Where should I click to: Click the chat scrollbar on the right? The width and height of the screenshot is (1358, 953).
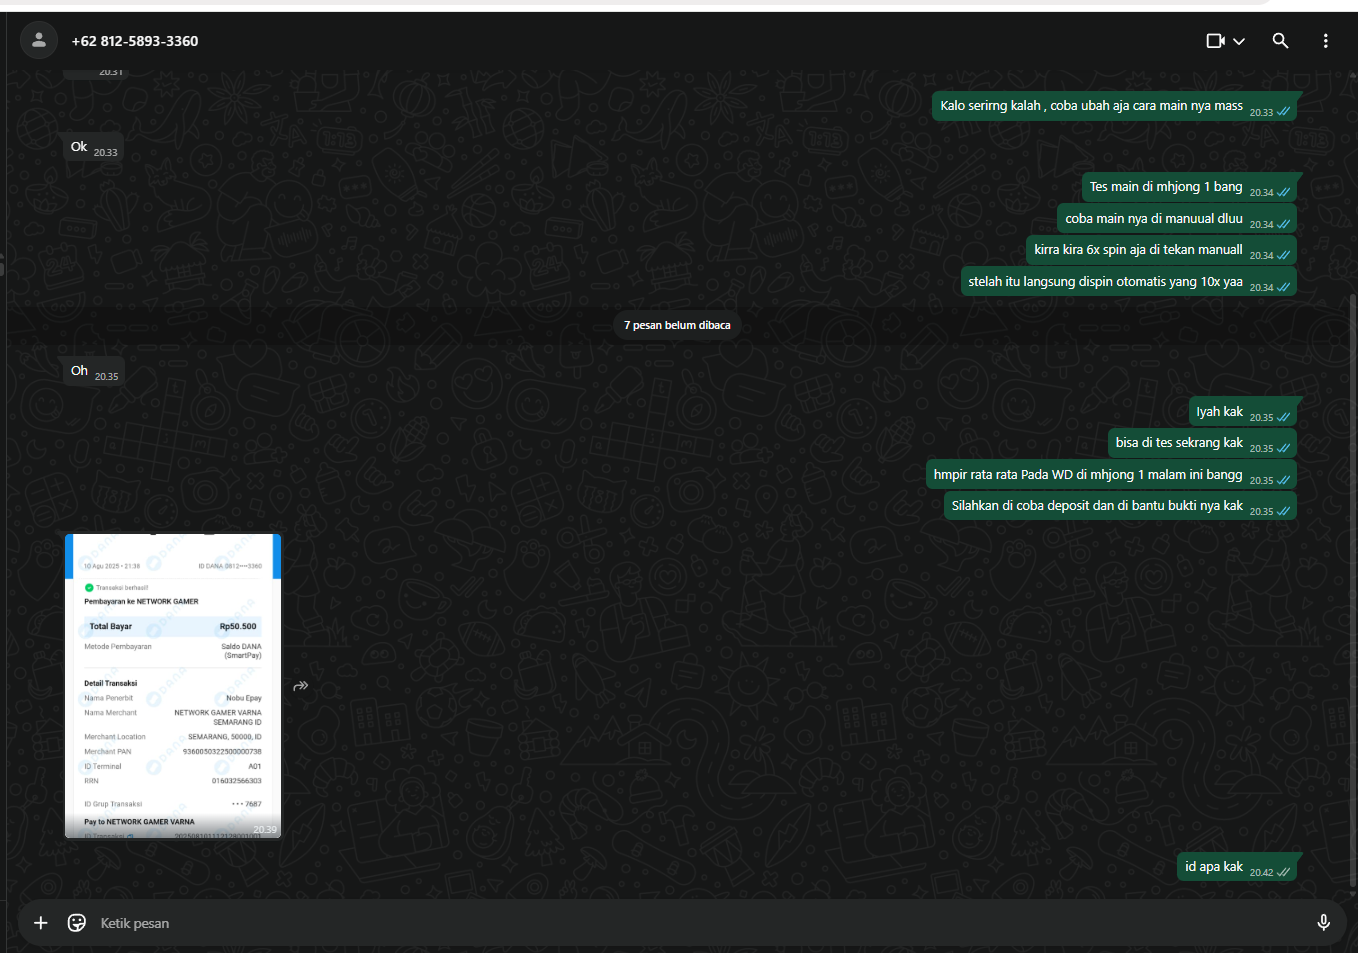(1353, 590)
